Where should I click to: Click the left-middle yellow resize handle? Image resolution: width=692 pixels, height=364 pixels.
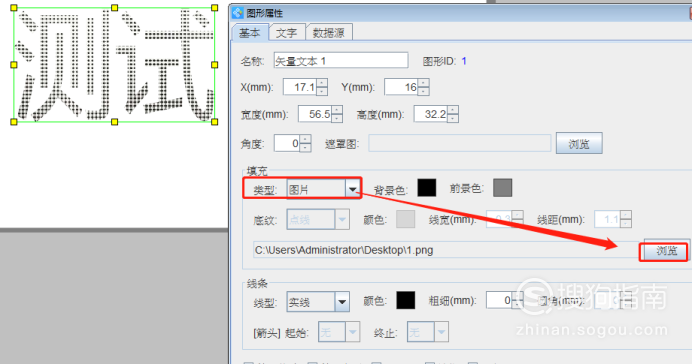[x=14, y=65]
